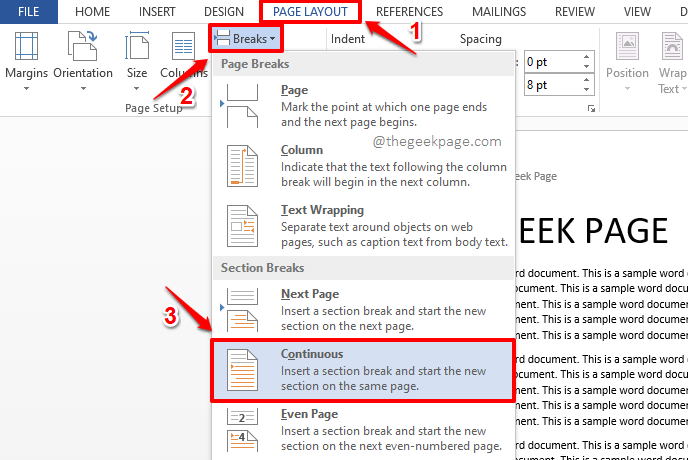The height and width of the screenshot is (460, 688).
Task: Click the 'EEK PAGE' document heading
Action: tap(593, 231)
